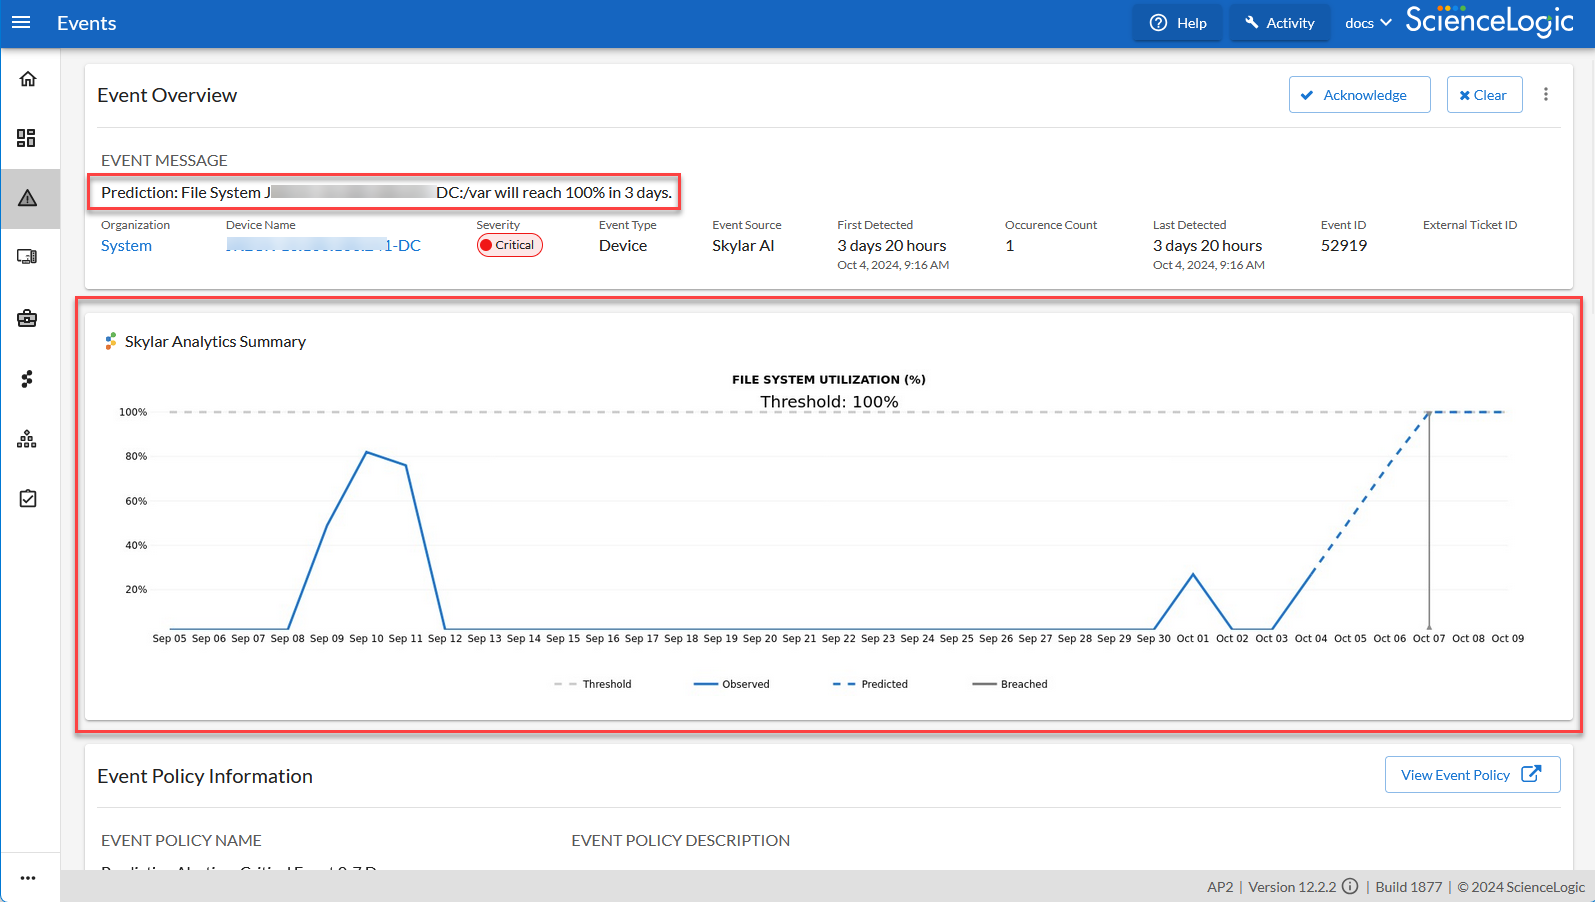Screen dimensions: 1595x902
Task: Toggle the Predicted series in legend
Action: pyautogui.click(x=871, y=684)
